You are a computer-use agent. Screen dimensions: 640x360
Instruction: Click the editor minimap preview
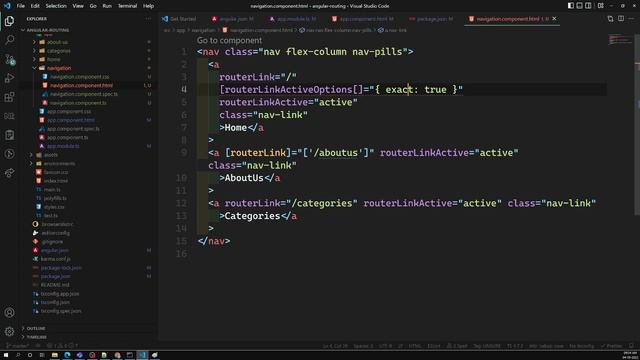pos(620,40)
